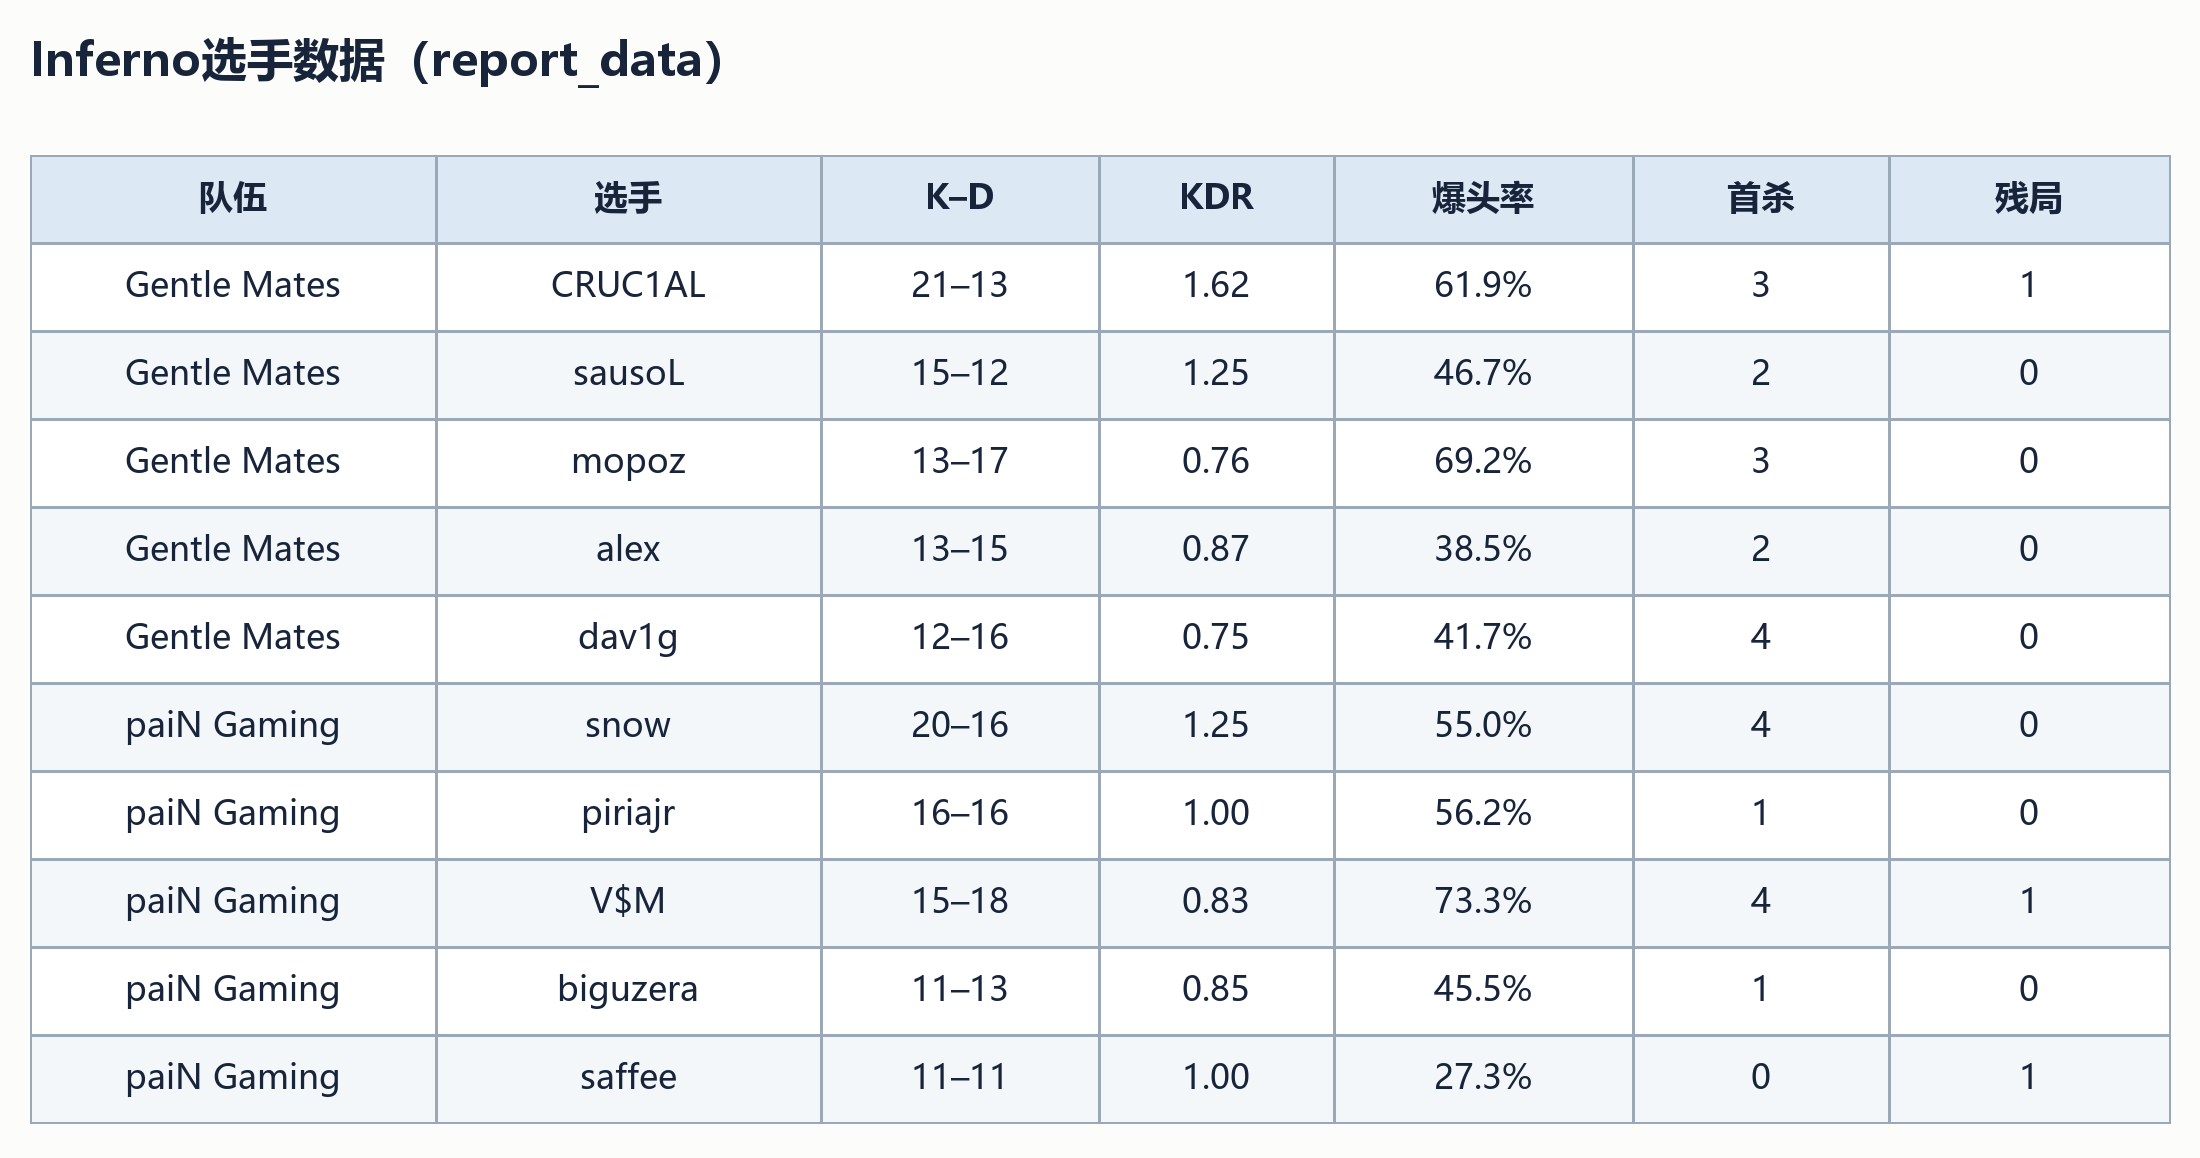Select the biguzera player name
Screen dimensions: 2200x1158
pyautogui.click(x=628, y=990)
